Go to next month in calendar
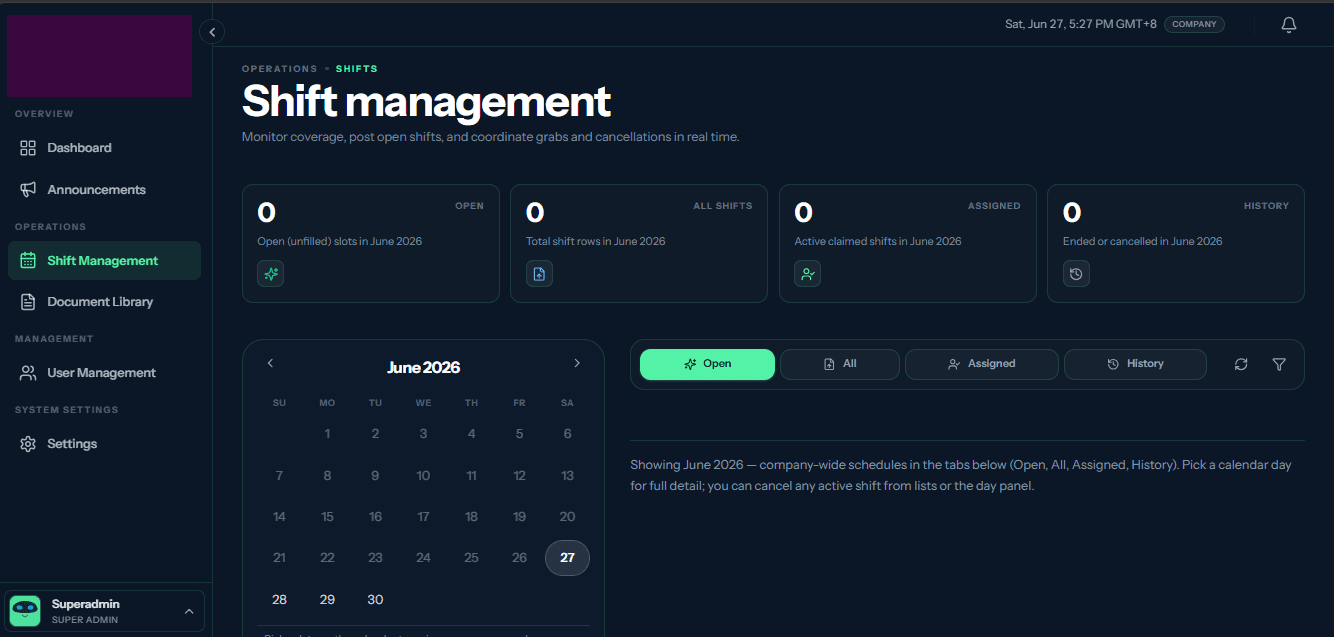This screenshot has height=637, width=1334. (577, 363)
